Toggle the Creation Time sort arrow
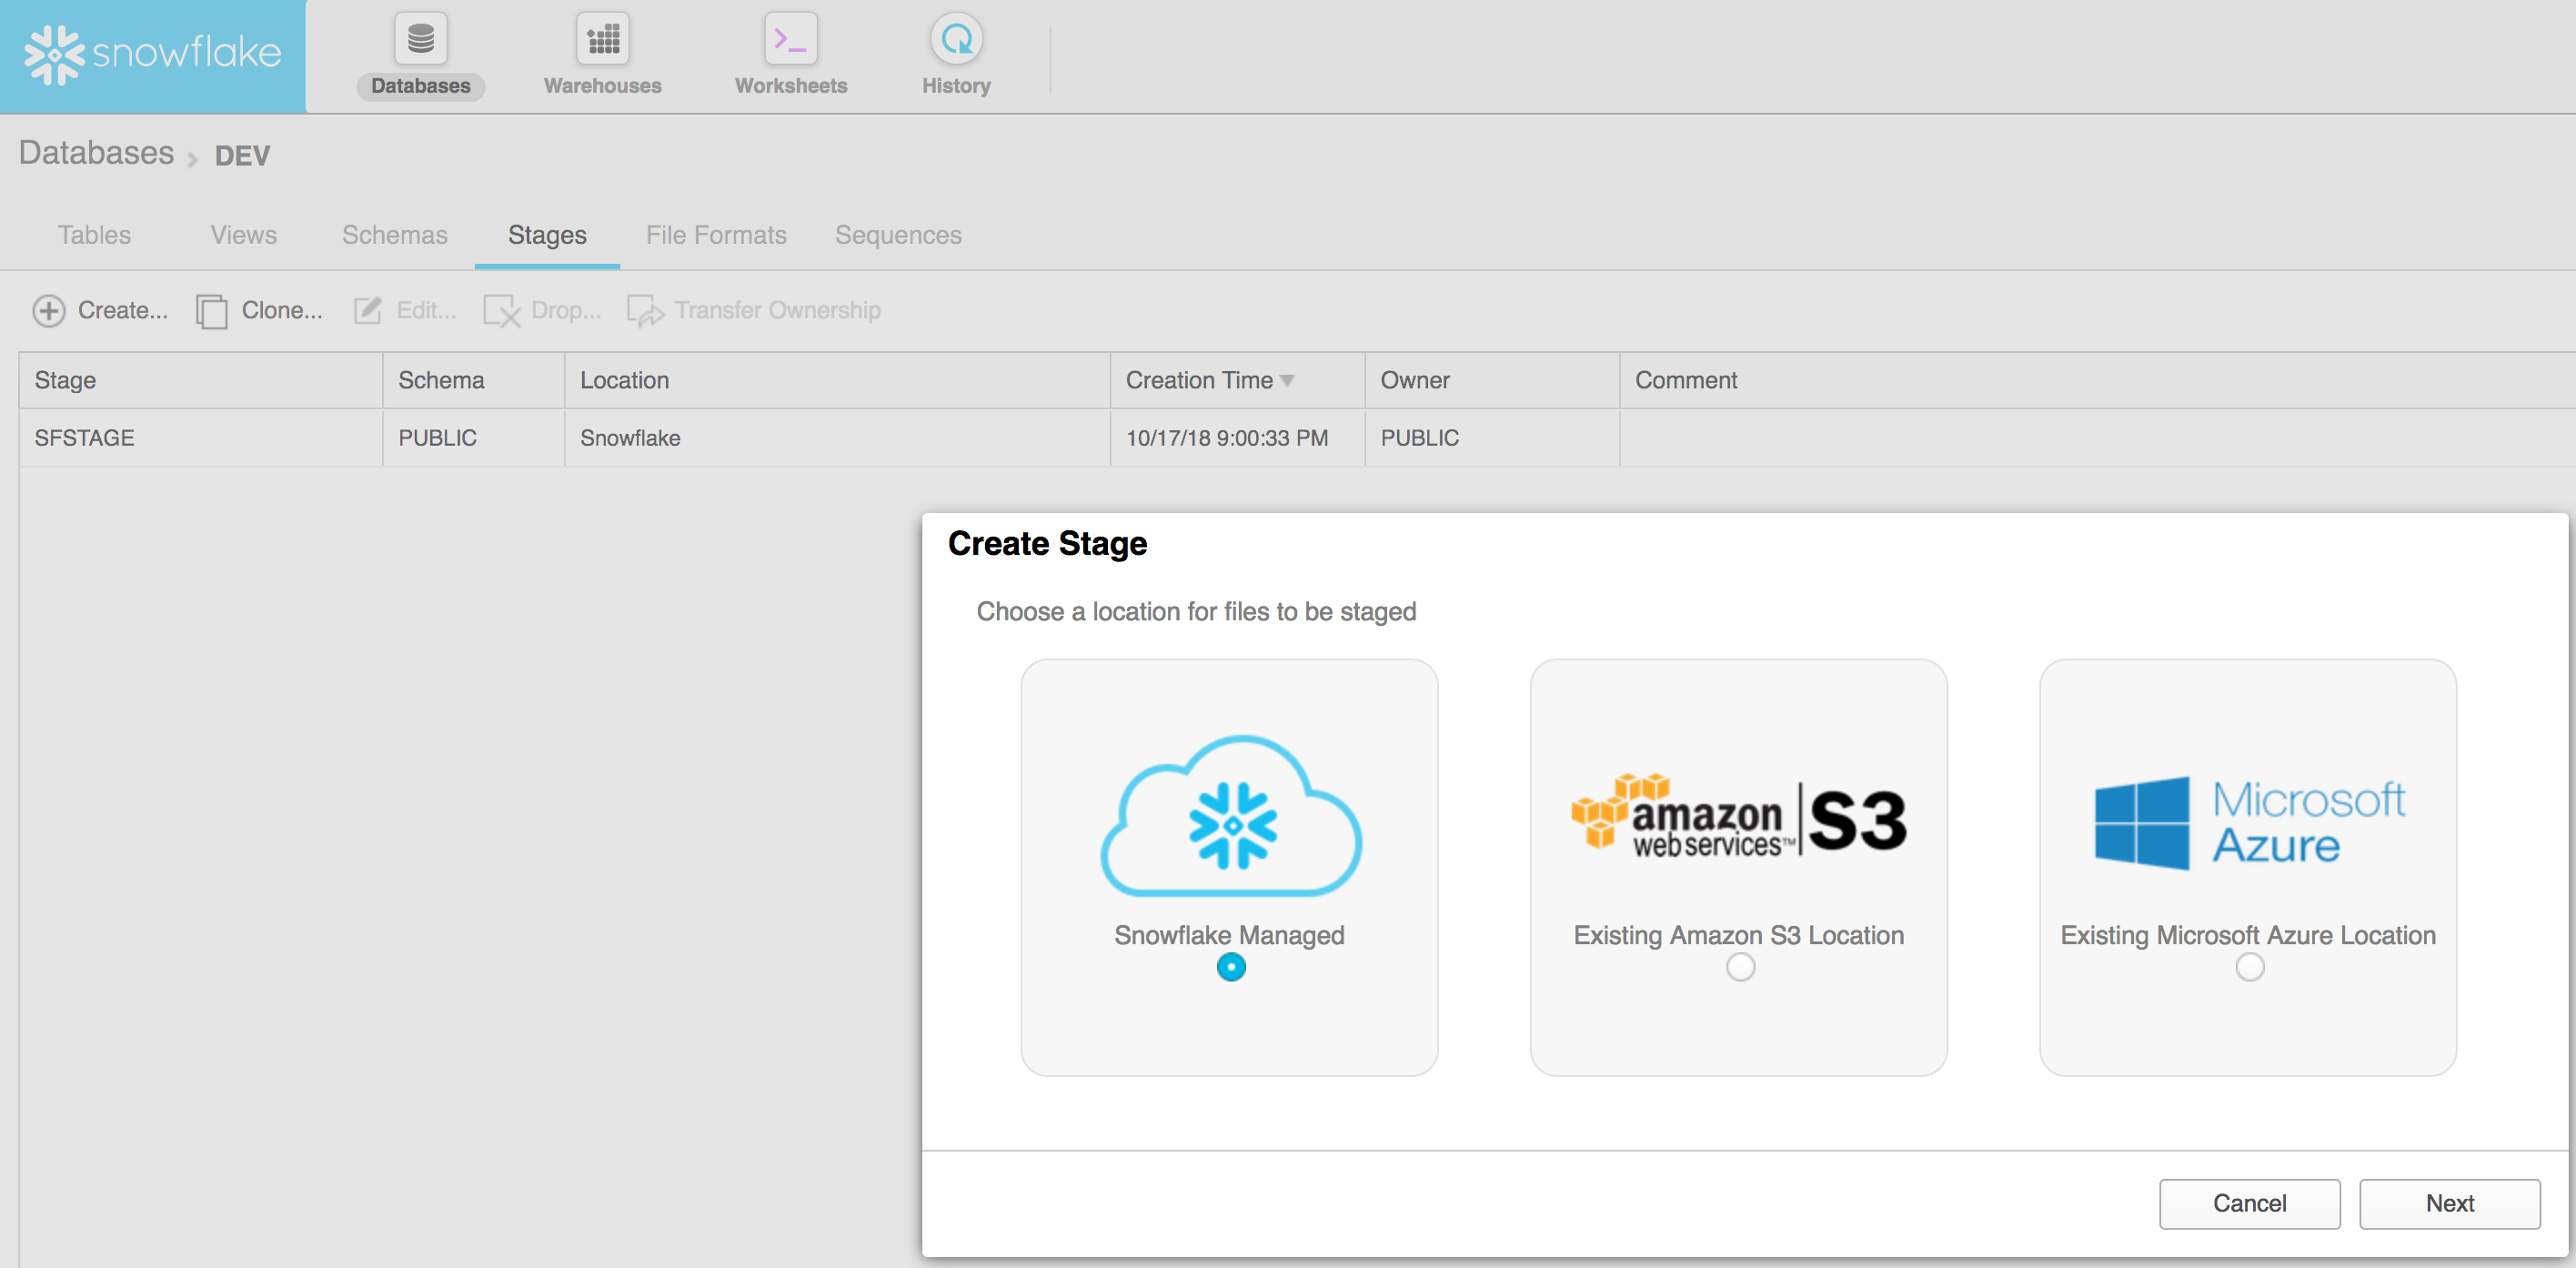Viewport: 2576px width, 1268px height. [x=1287, y=381]
